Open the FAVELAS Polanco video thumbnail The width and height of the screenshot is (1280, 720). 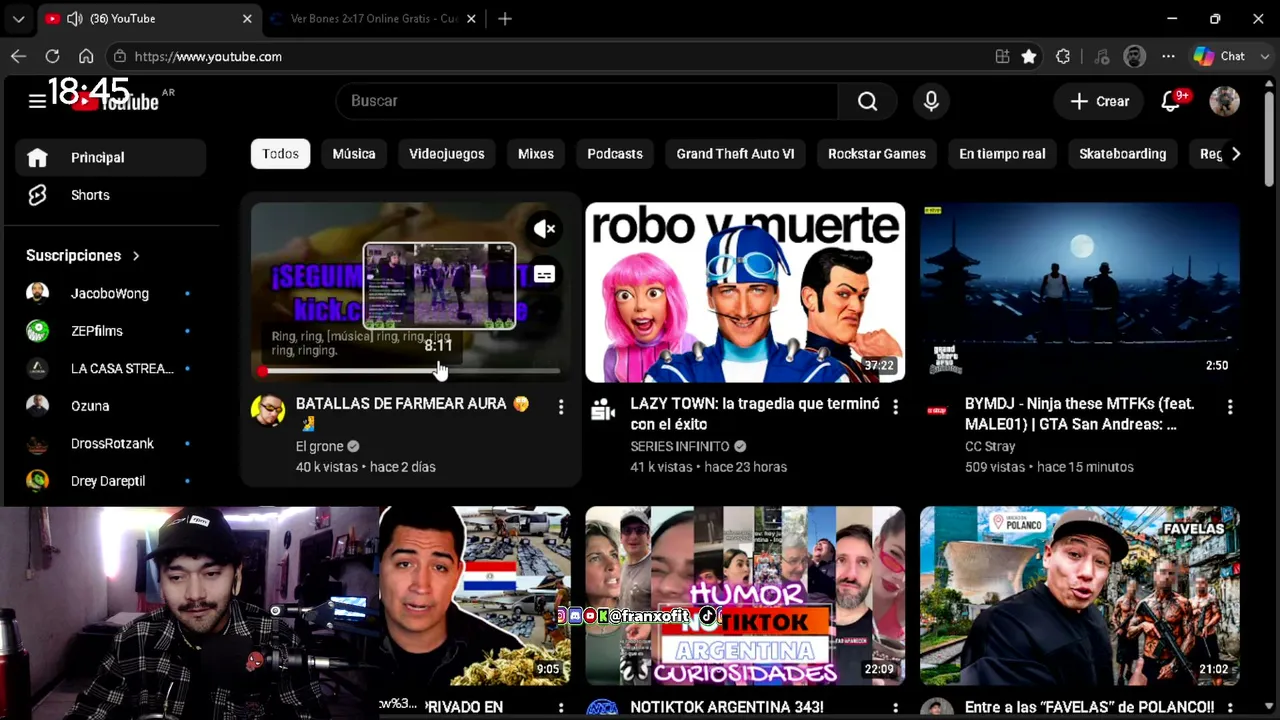tap(1080, 596)
